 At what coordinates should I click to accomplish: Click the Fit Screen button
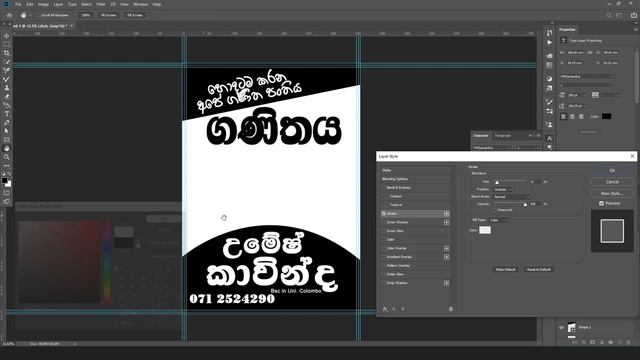pos(109,15)
